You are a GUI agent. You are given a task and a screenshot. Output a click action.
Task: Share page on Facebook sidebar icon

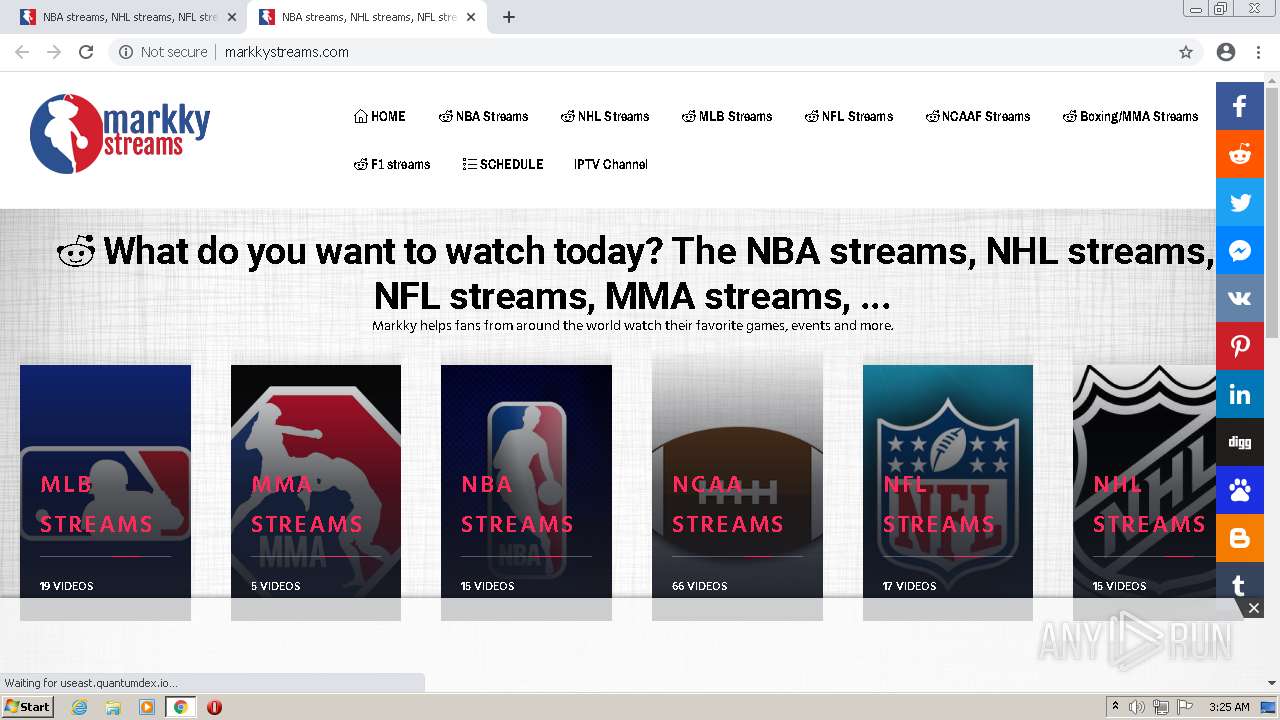tap(1240, 106)
